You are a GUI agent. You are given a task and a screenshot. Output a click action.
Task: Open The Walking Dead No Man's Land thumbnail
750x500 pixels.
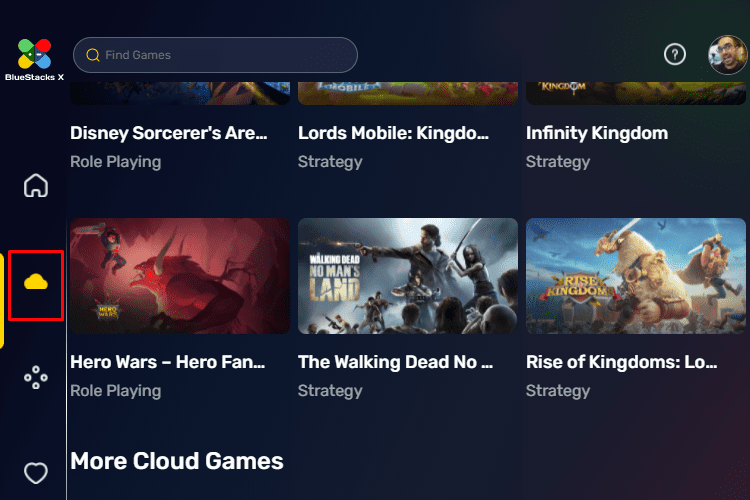[408, 276]
